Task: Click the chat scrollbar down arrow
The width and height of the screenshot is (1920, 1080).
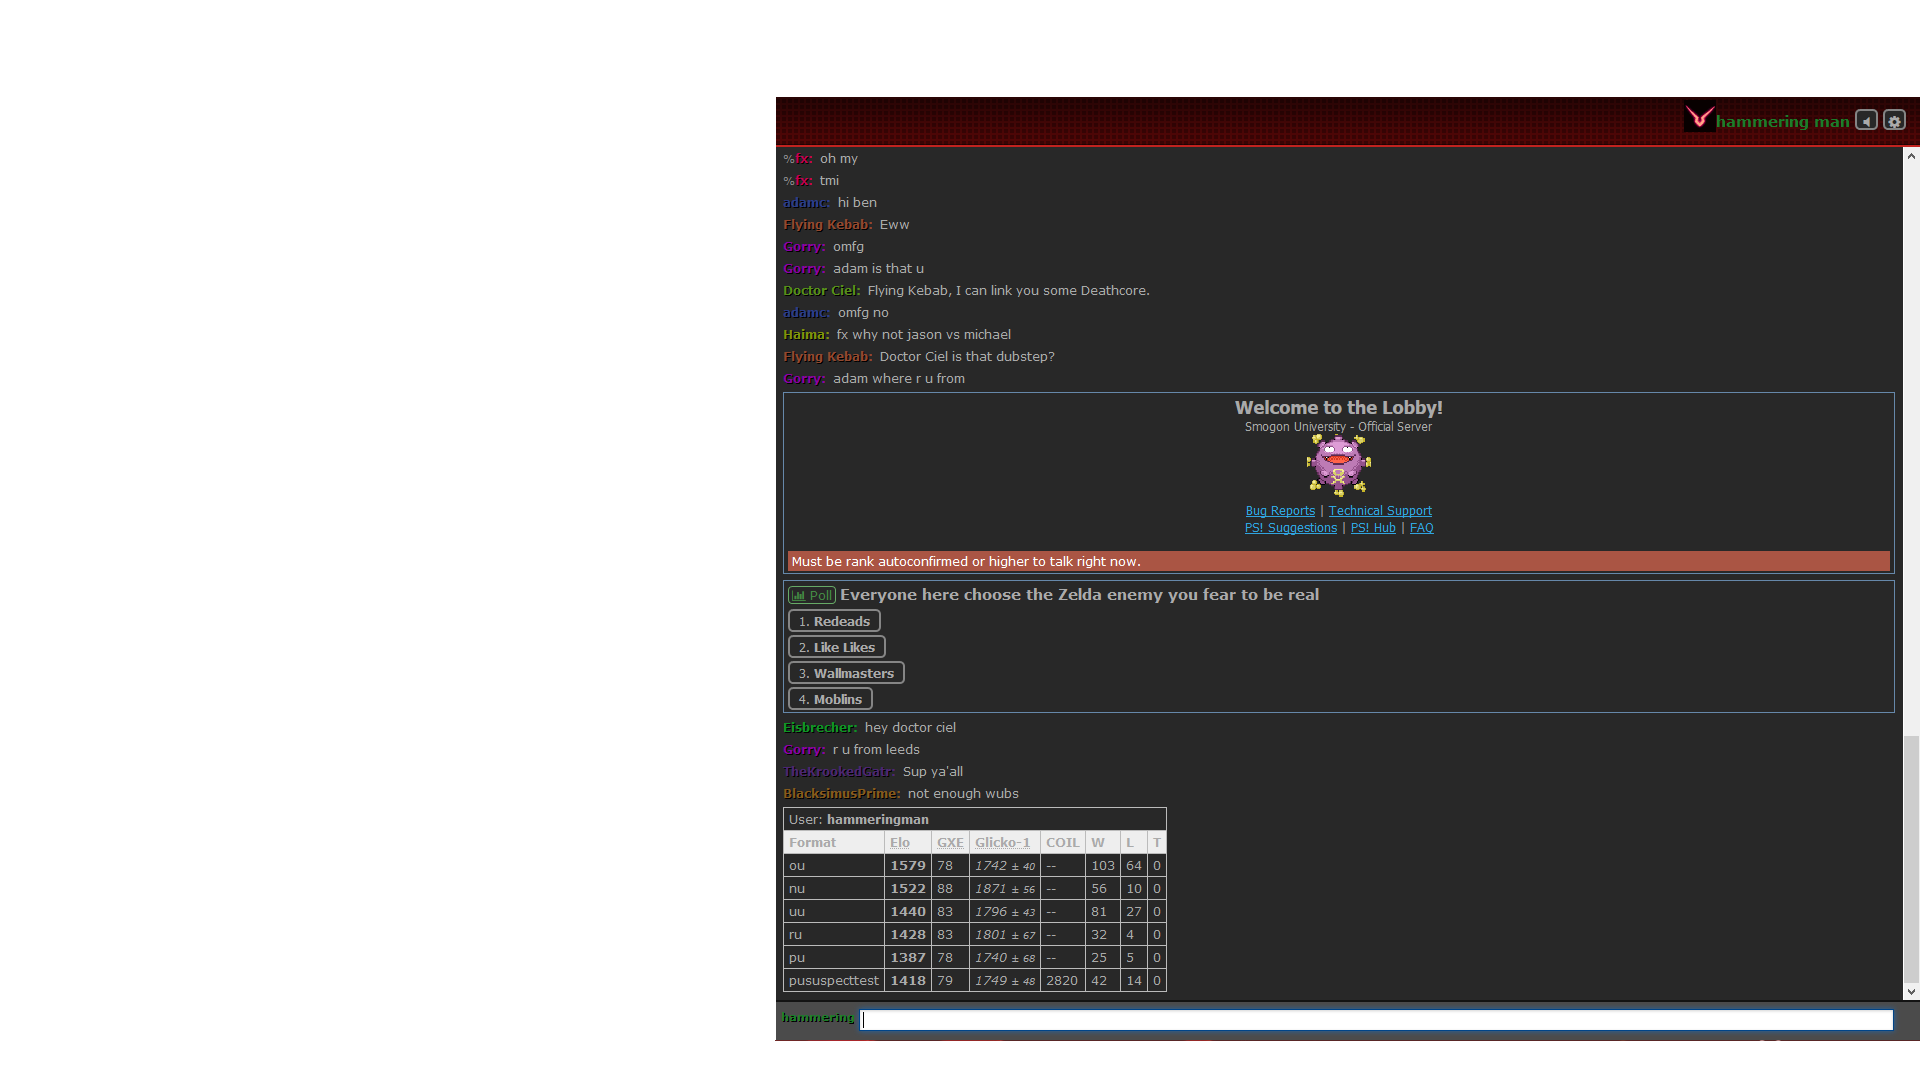Action: 1911,992
